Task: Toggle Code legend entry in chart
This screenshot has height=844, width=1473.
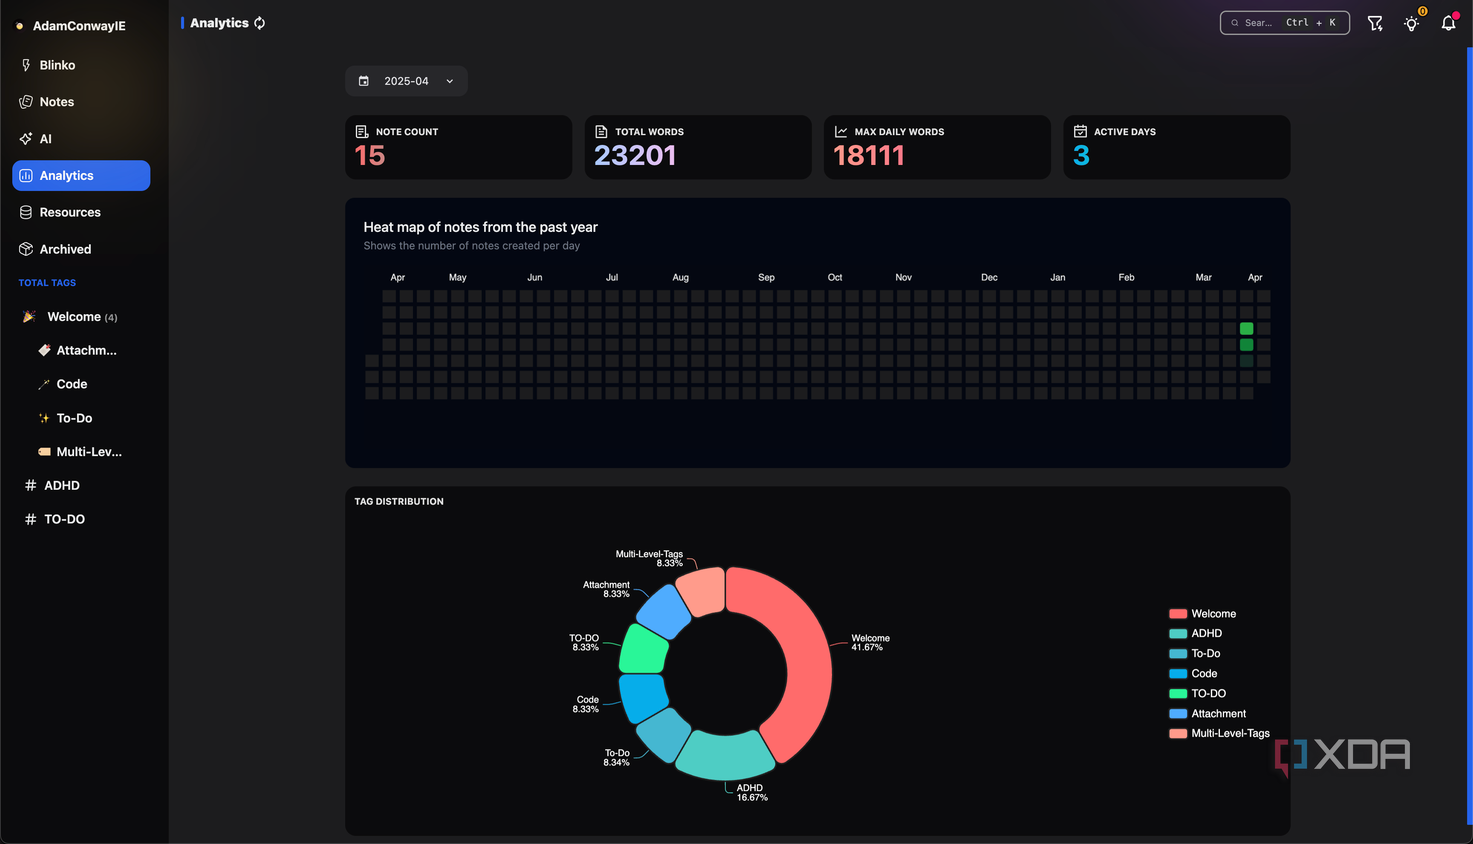Action: (1193, 674)
